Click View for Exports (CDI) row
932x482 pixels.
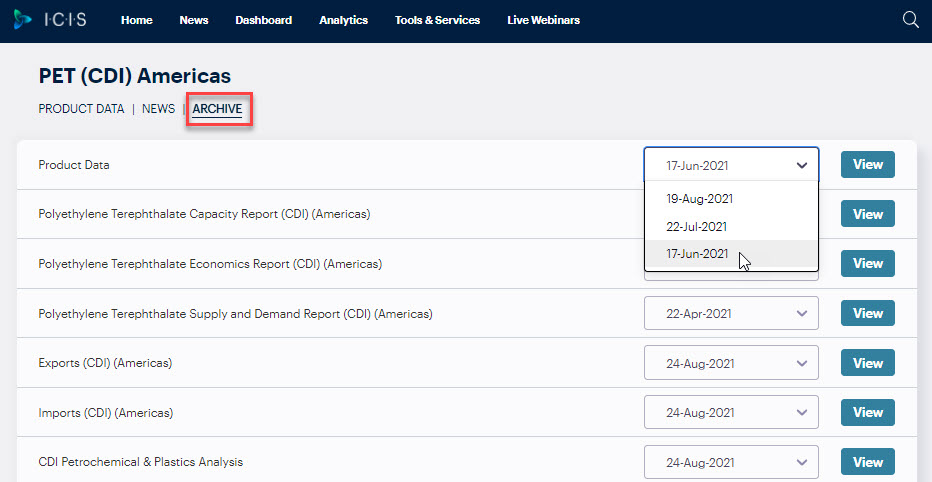point(867,363)
